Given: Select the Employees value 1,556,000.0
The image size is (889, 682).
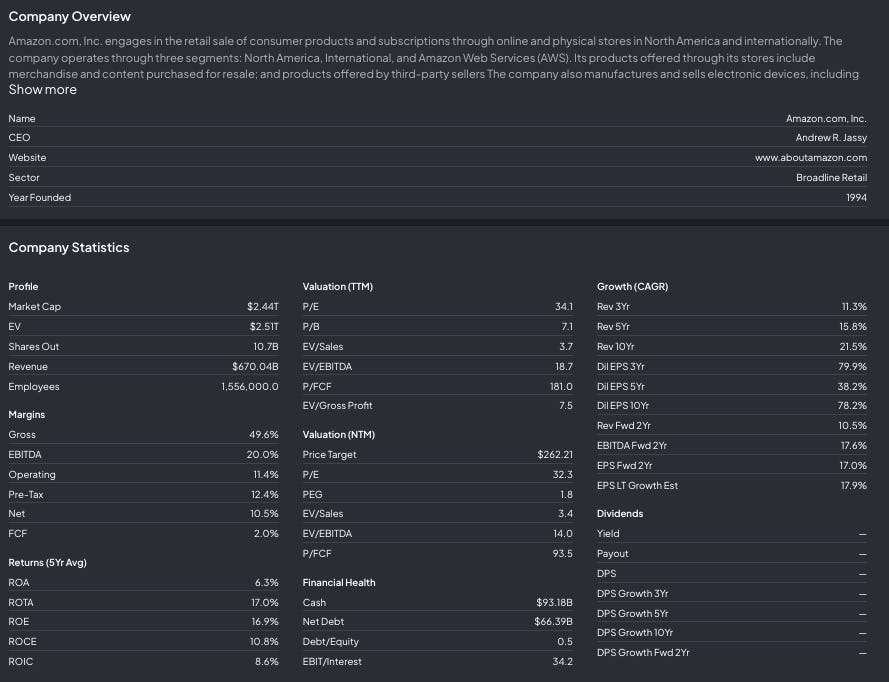Looking at the screenshot, I should tap(250, 387).
